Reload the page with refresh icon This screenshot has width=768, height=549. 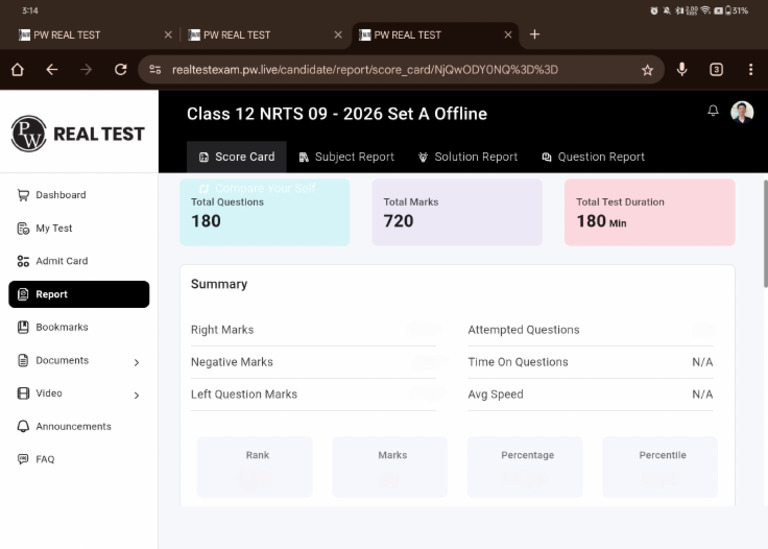click(x=121, y=70)
